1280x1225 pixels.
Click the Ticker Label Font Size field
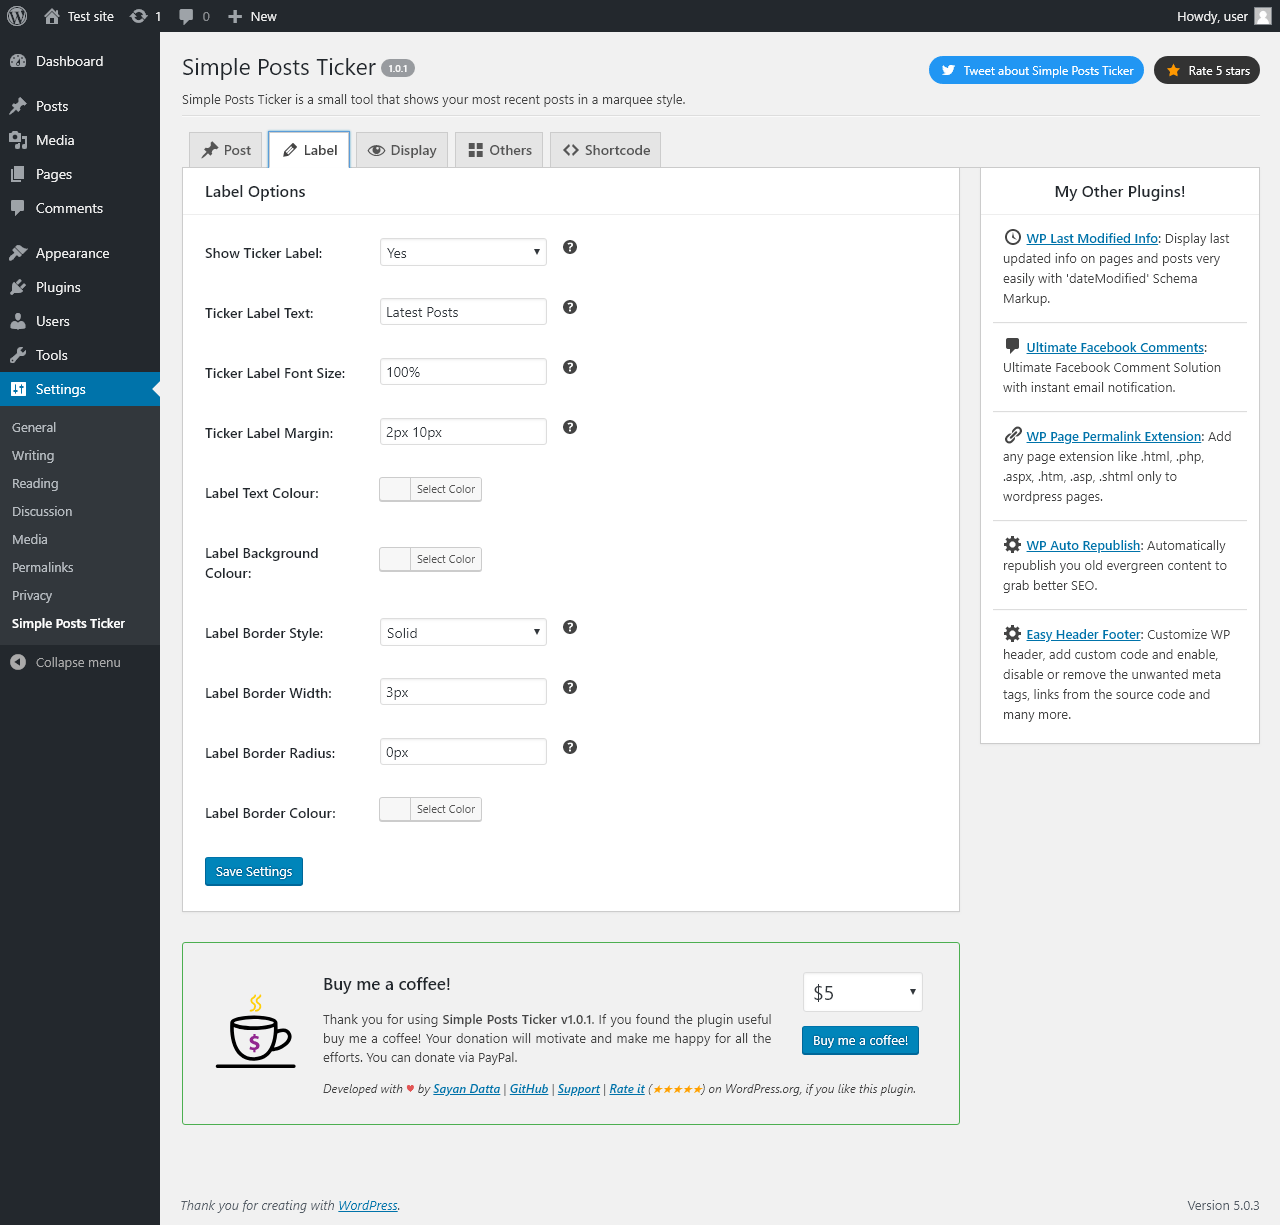(463, 372)
